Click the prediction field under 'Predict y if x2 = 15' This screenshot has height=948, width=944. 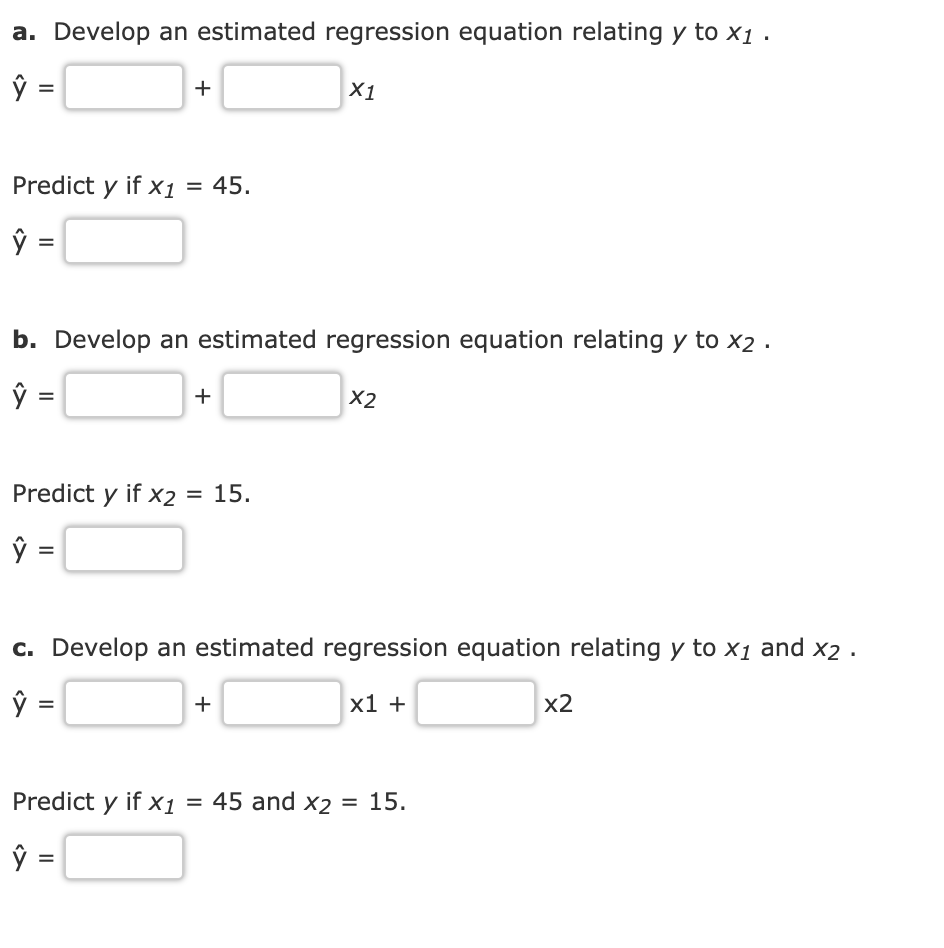coord(123,548)
